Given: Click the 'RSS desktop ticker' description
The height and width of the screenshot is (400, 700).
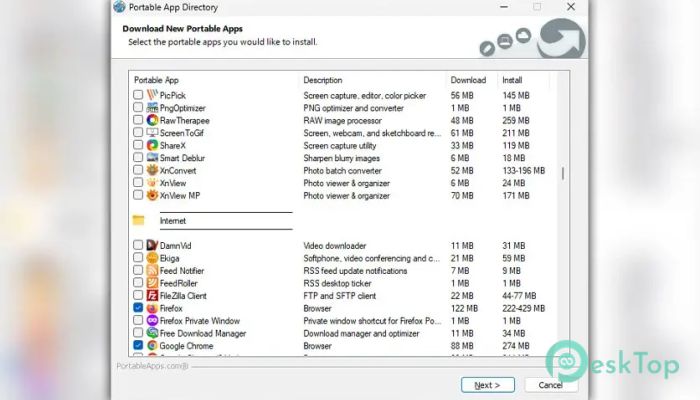Looking at the screenshot, I should 338,283.
